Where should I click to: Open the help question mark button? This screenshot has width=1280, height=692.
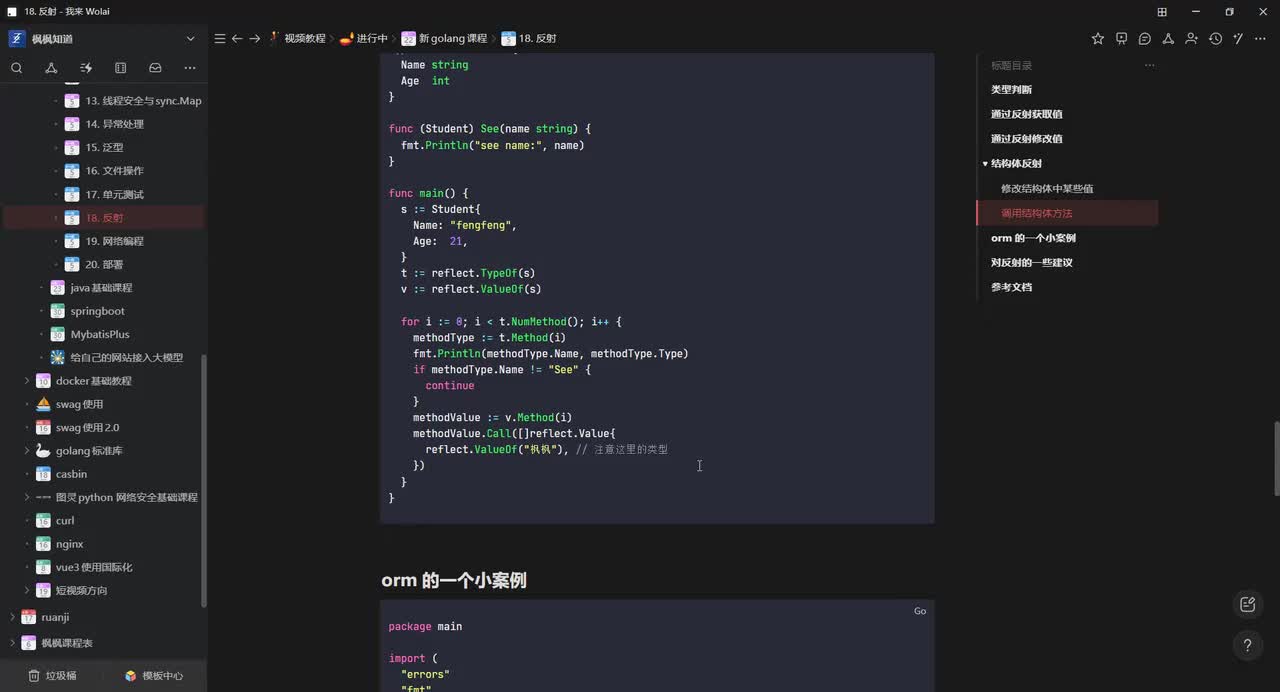coord(1247,645)
